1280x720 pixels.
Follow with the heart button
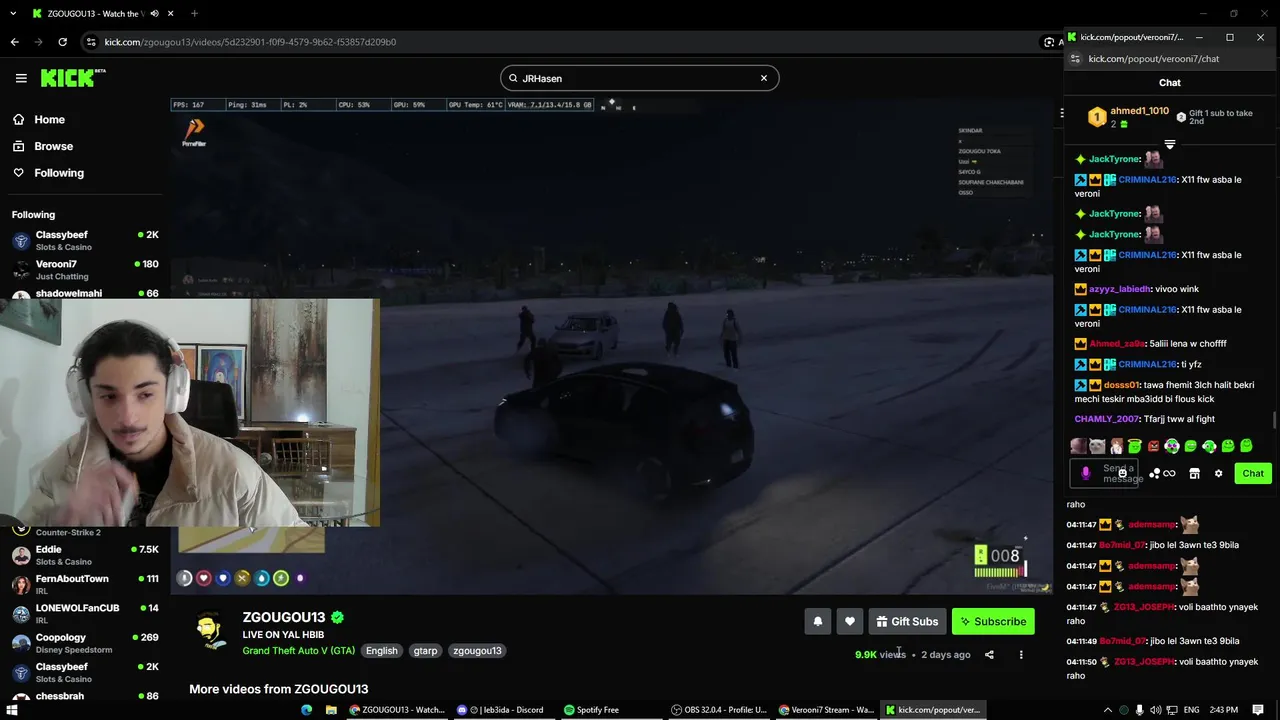[850, 622]
